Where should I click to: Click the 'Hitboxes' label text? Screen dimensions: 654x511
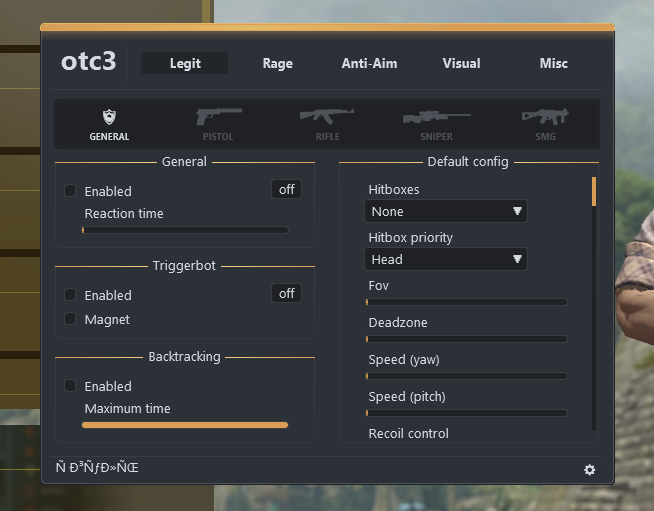point(394,189)
